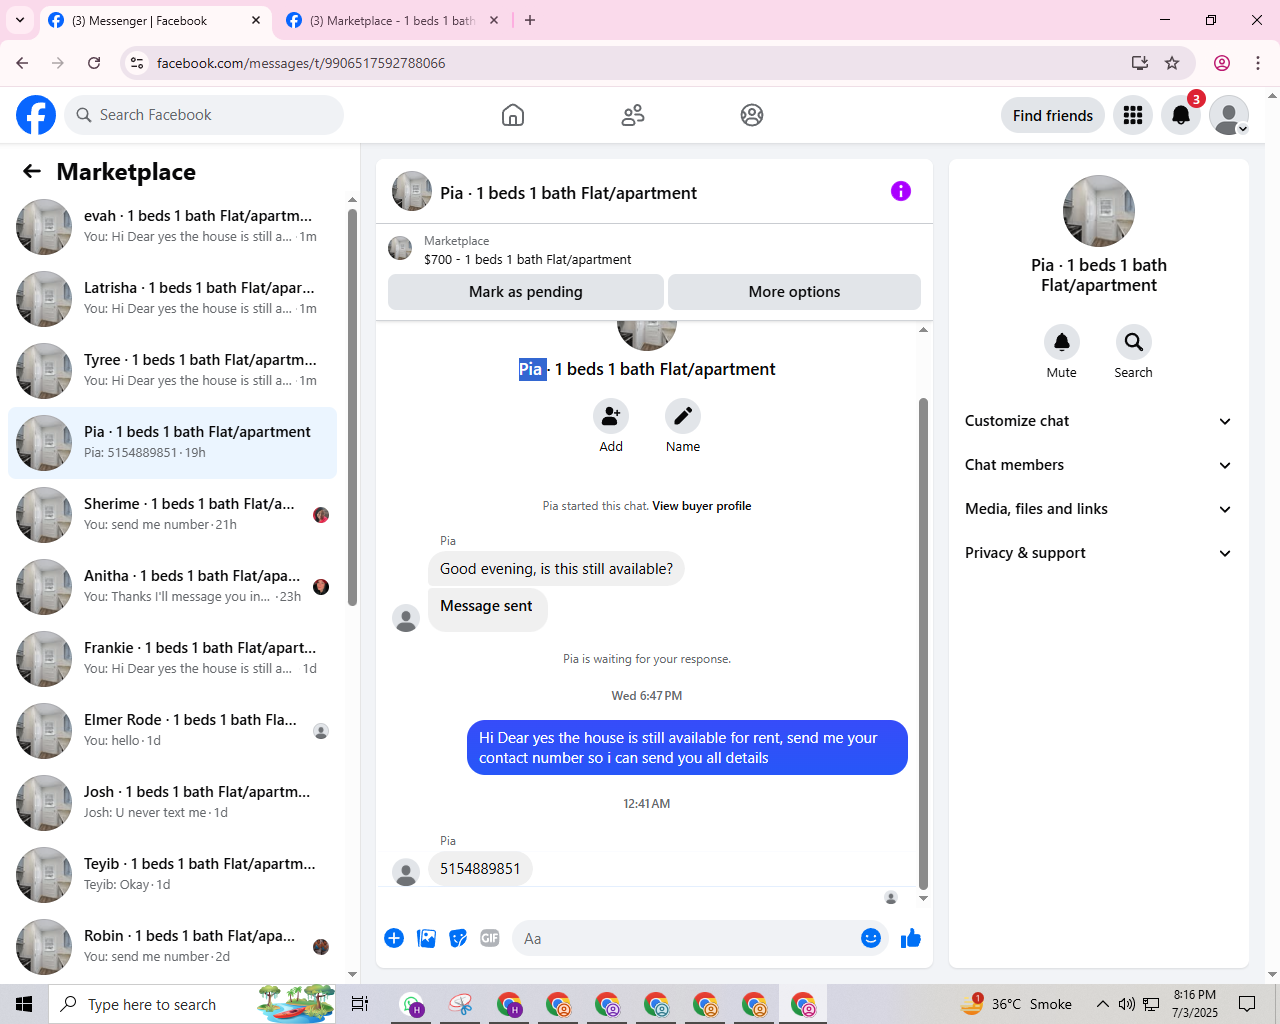Reload the browser page
Viewport: 1280px width, 1024px height.
94,63
